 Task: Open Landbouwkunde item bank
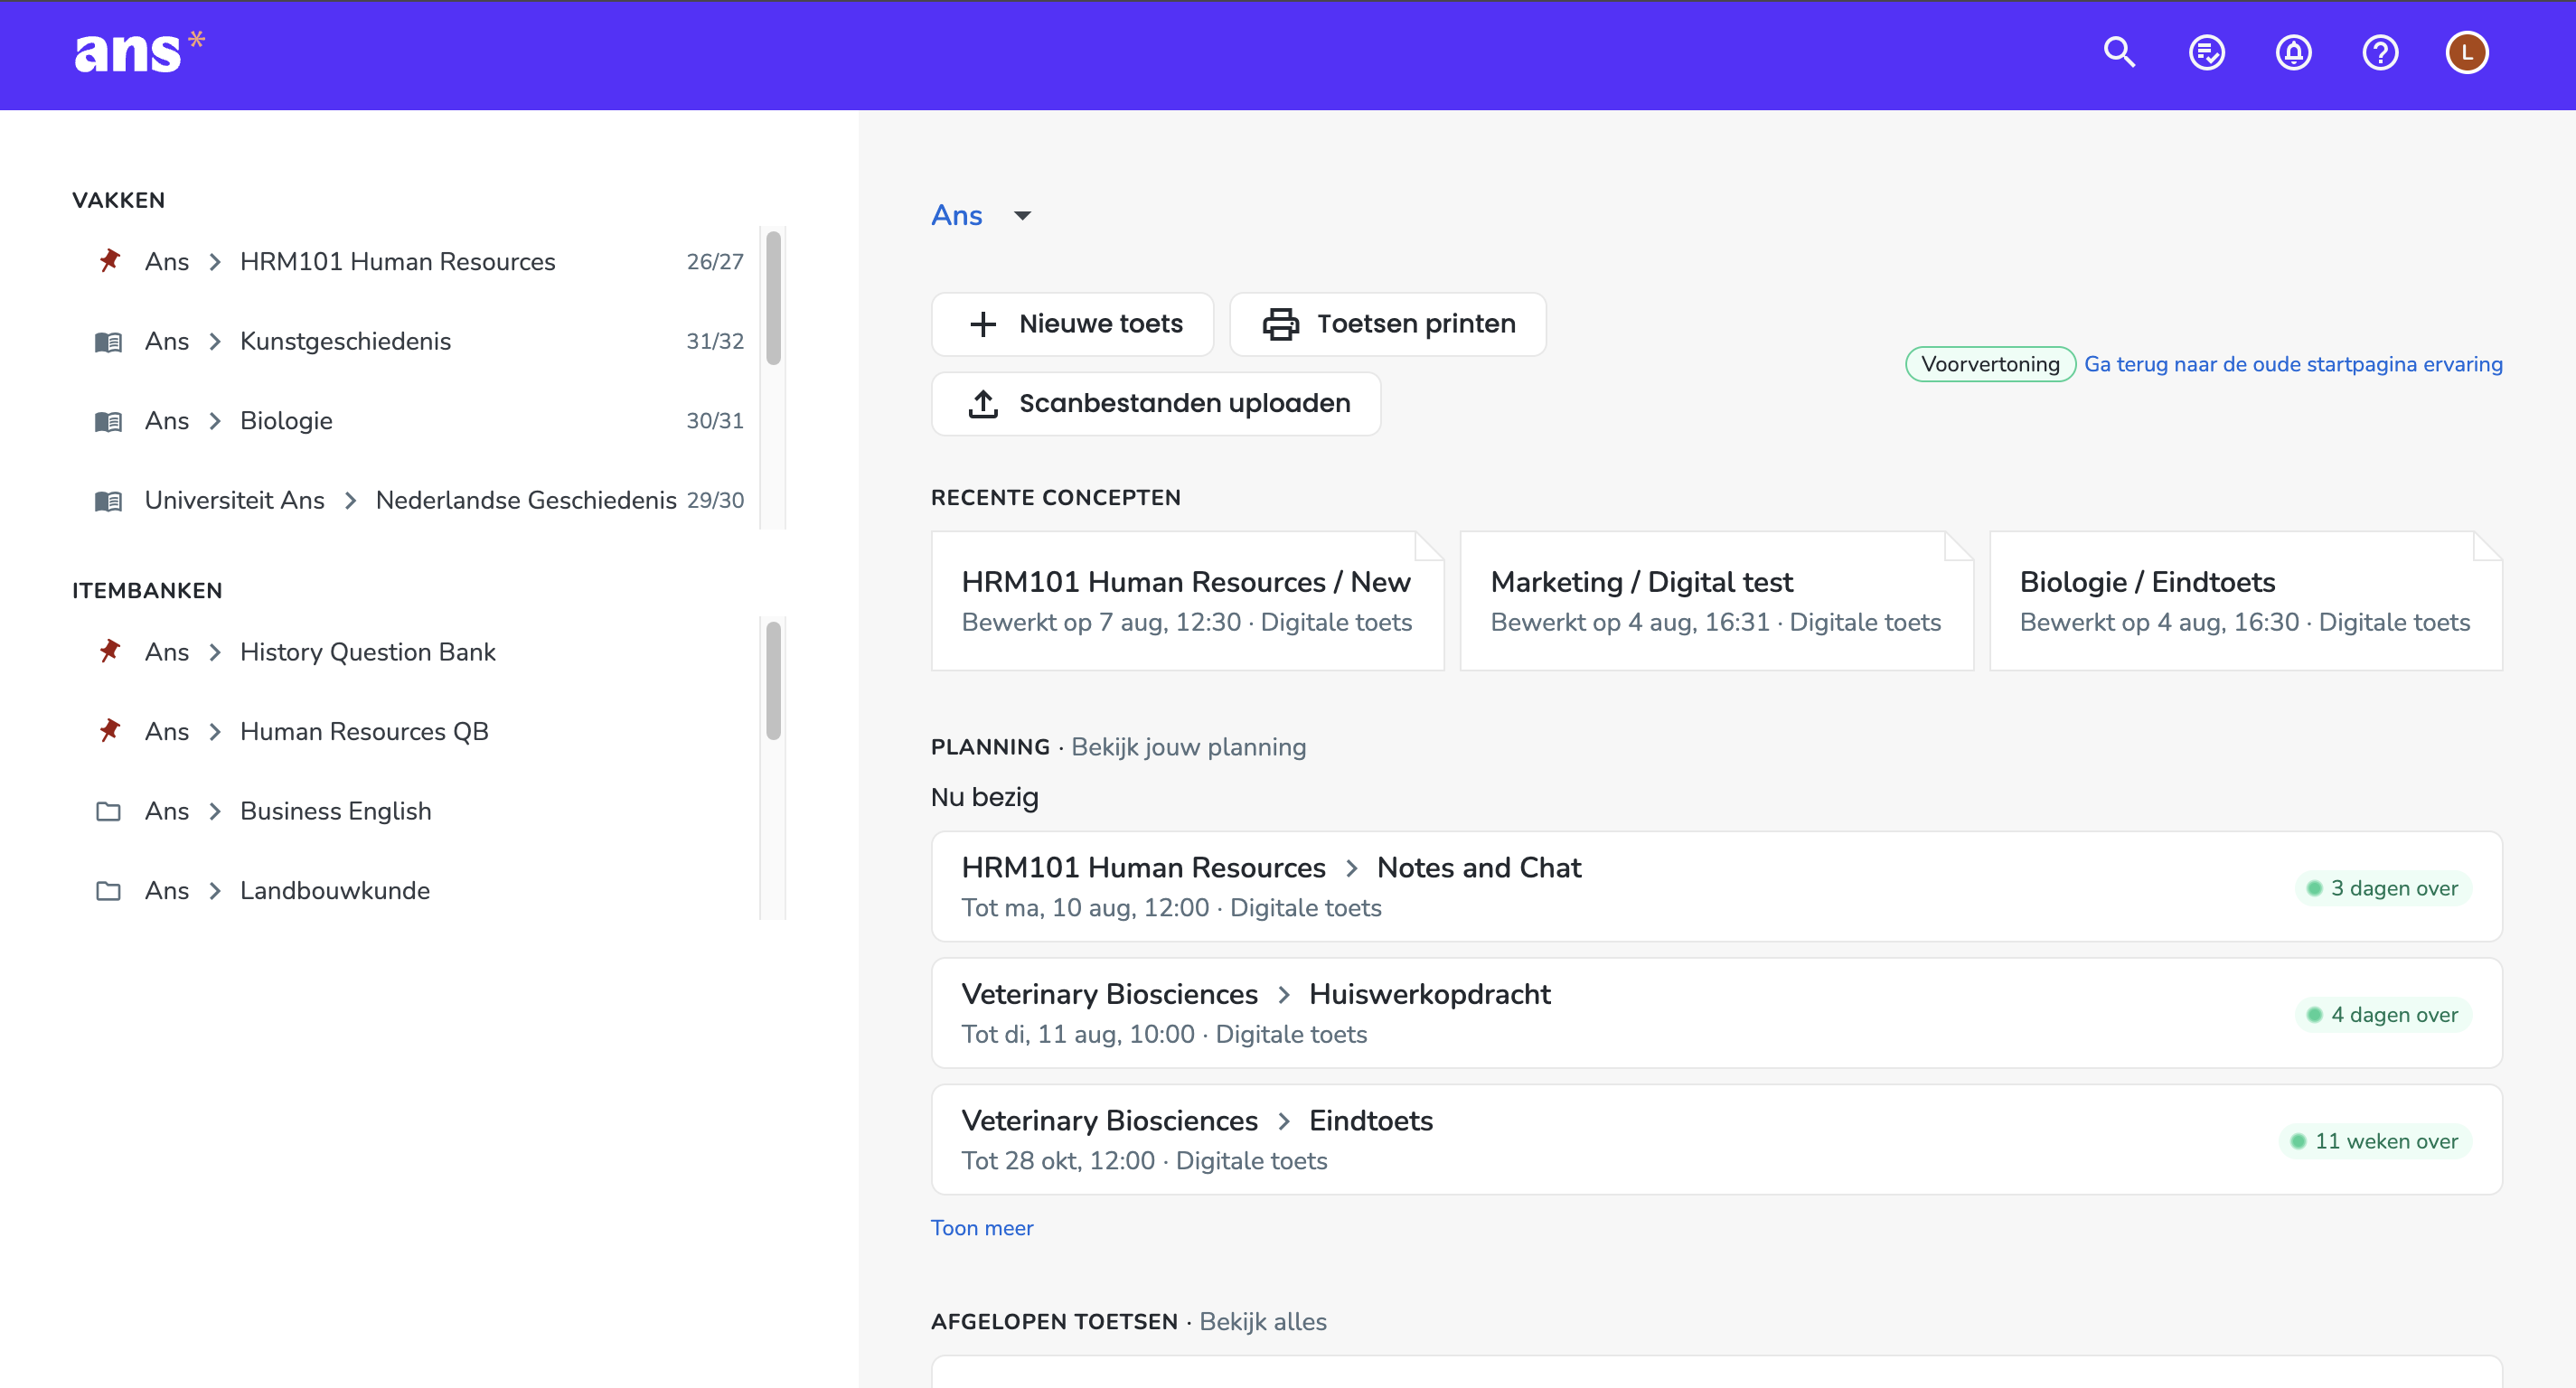pyautogui.click(x=334, y=890)
